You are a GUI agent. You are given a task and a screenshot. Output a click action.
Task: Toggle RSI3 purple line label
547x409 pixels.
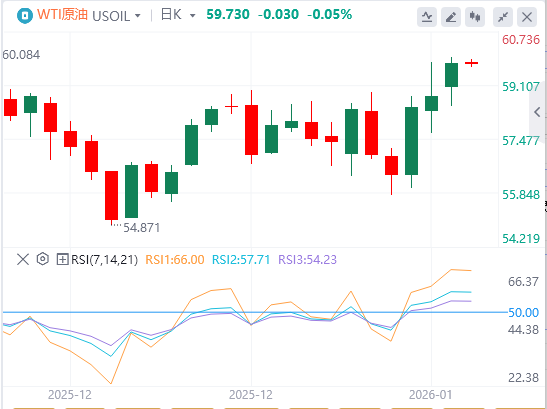[307, 260]
